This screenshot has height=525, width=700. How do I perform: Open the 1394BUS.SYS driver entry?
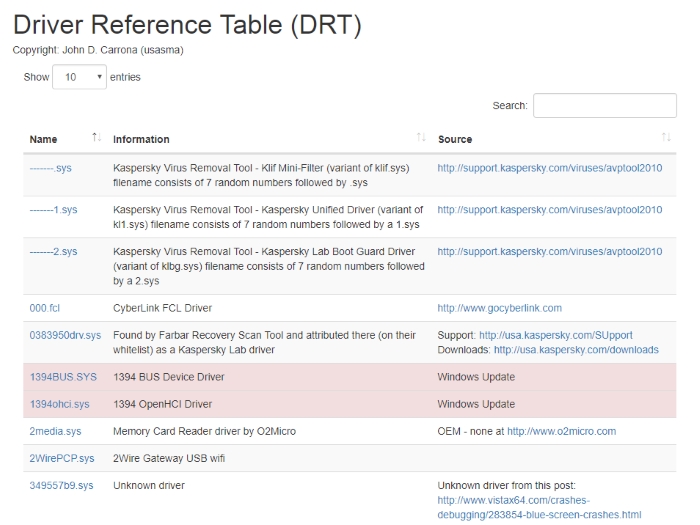[x=63, y=377]
